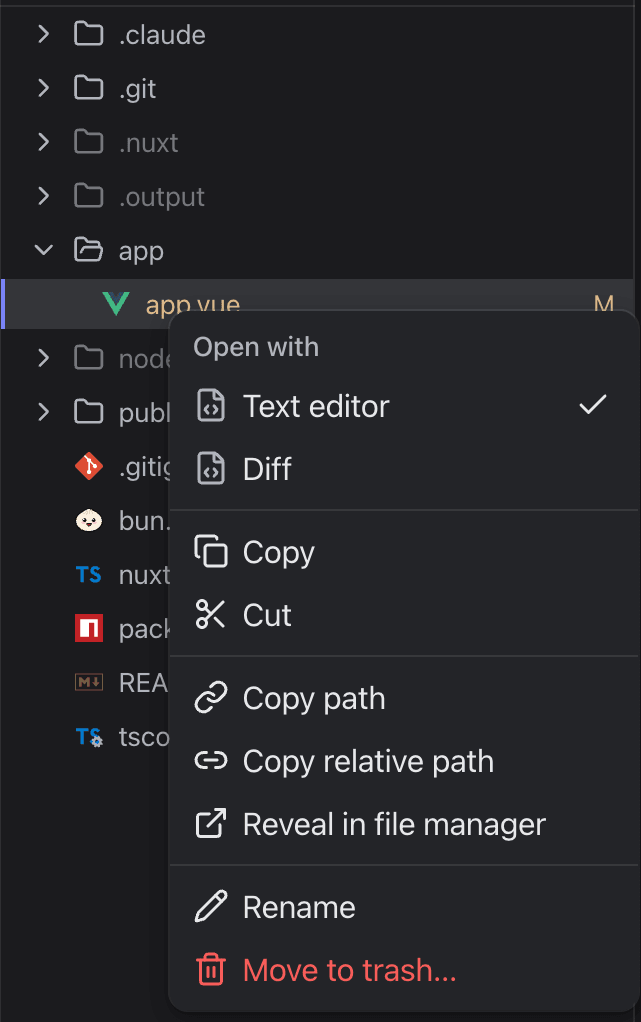Select the .gitig file name

tap(144, 467)
